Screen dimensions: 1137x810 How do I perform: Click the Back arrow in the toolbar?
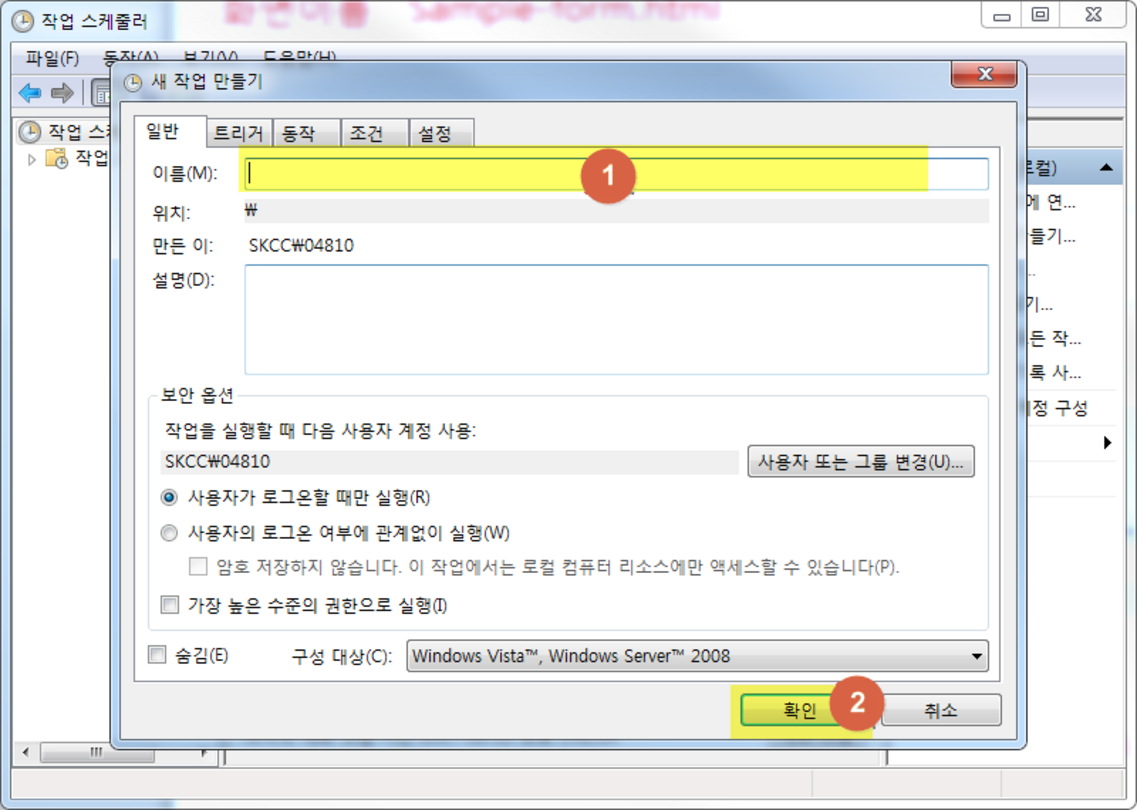pyautogui.click(x=30, y=93)
